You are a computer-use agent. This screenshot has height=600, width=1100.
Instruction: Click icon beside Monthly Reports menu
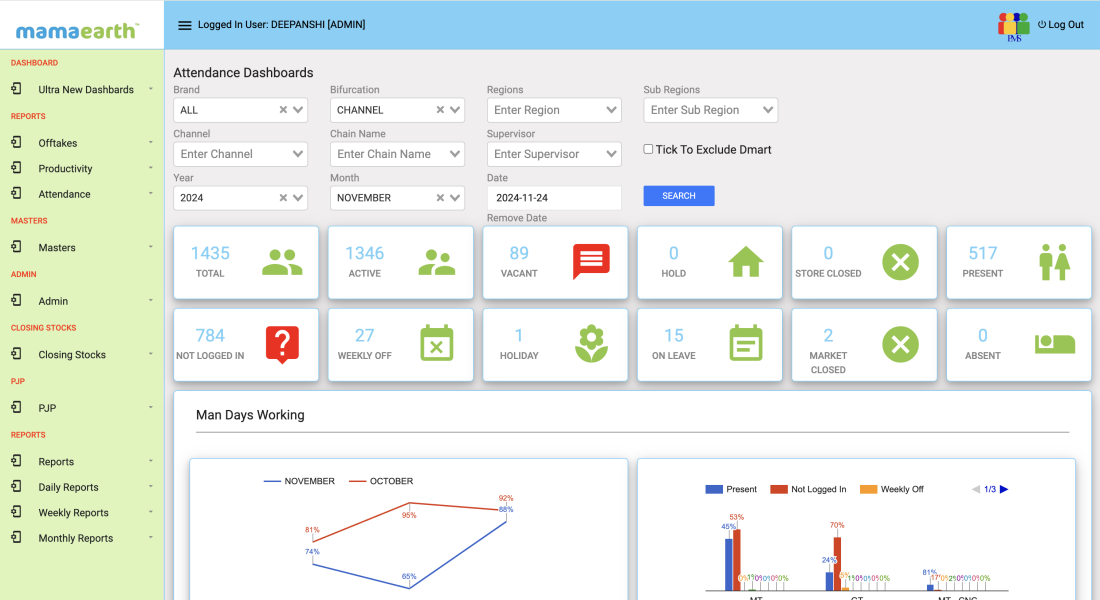pos(16,537)
